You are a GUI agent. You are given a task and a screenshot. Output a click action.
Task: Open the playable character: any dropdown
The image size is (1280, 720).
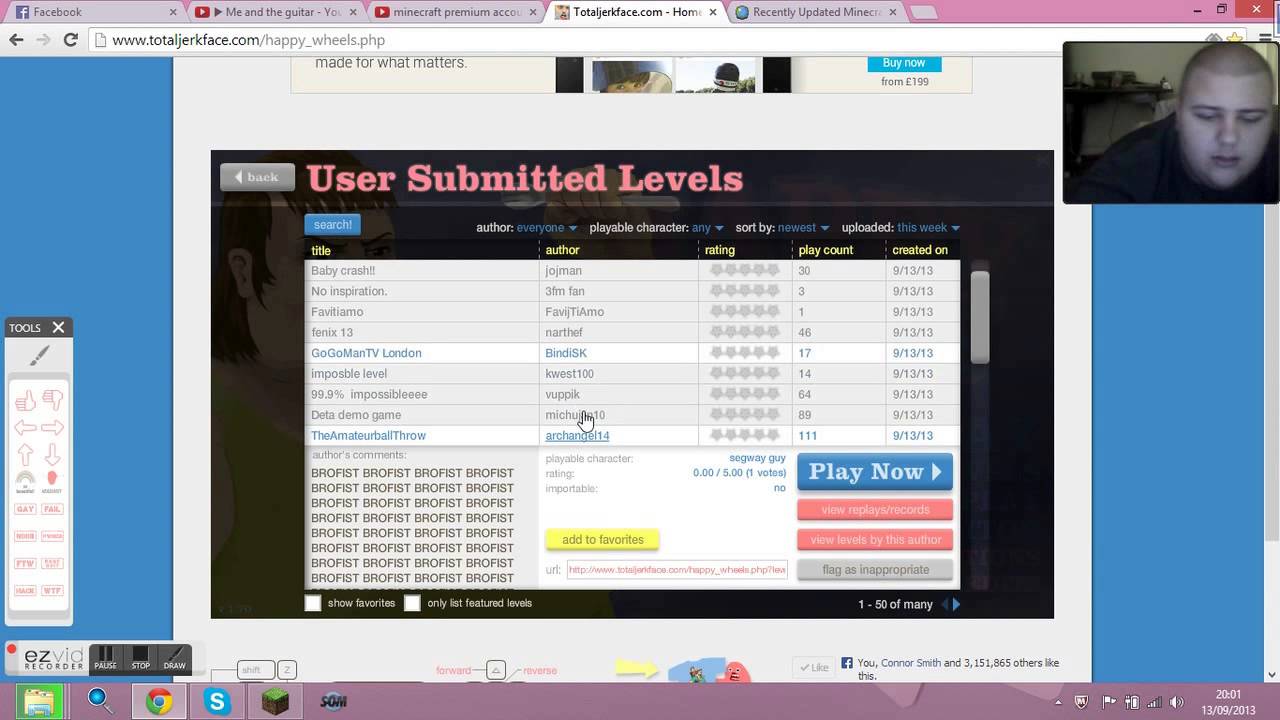[x=707, y=228]
